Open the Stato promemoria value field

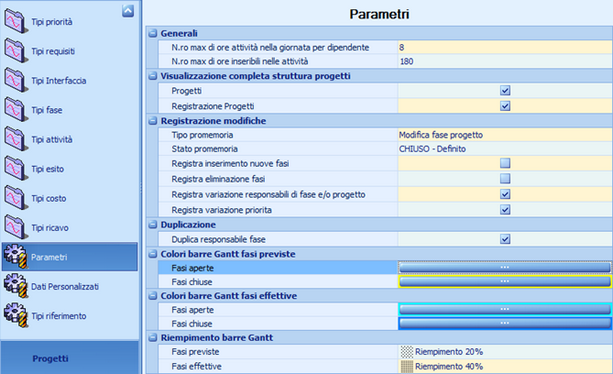pos(505,149)
